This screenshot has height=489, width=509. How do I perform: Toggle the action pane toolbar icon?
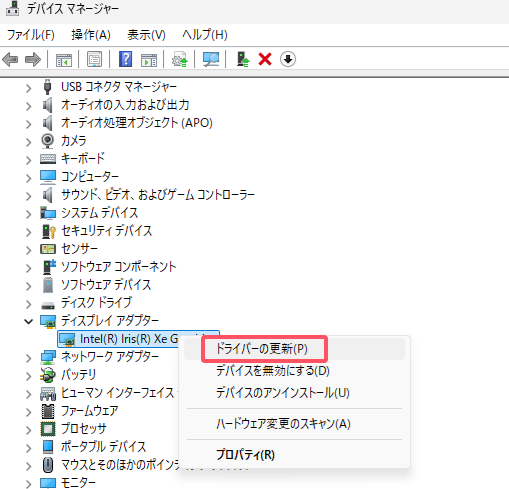pyautogui.click(x=149, y=60)
